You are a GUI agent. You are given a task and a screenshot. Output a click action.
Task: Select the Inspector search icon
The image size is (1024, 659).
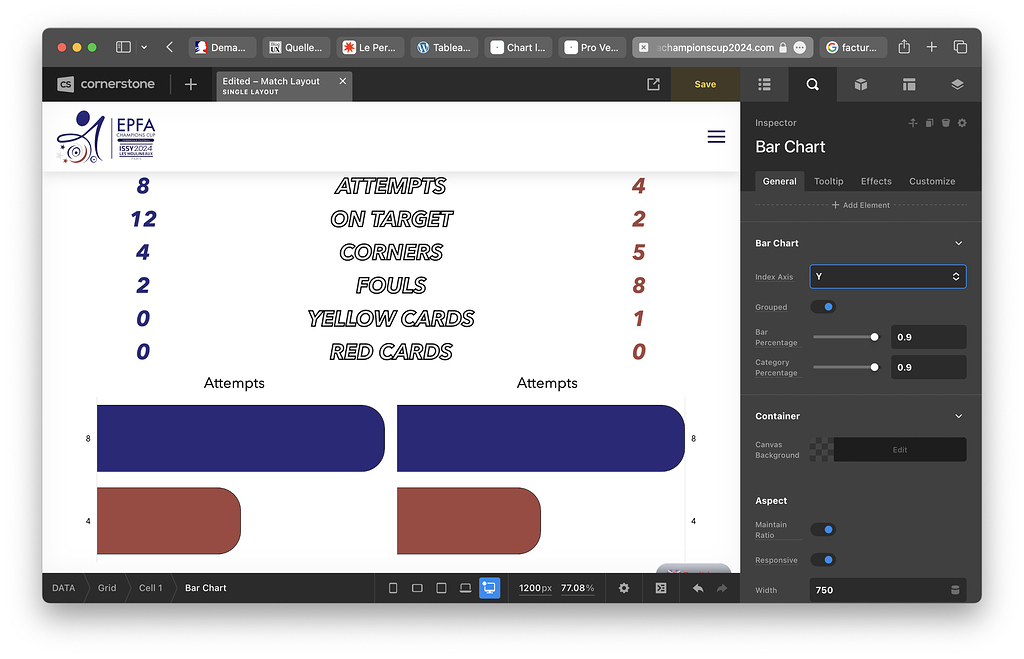812,84
